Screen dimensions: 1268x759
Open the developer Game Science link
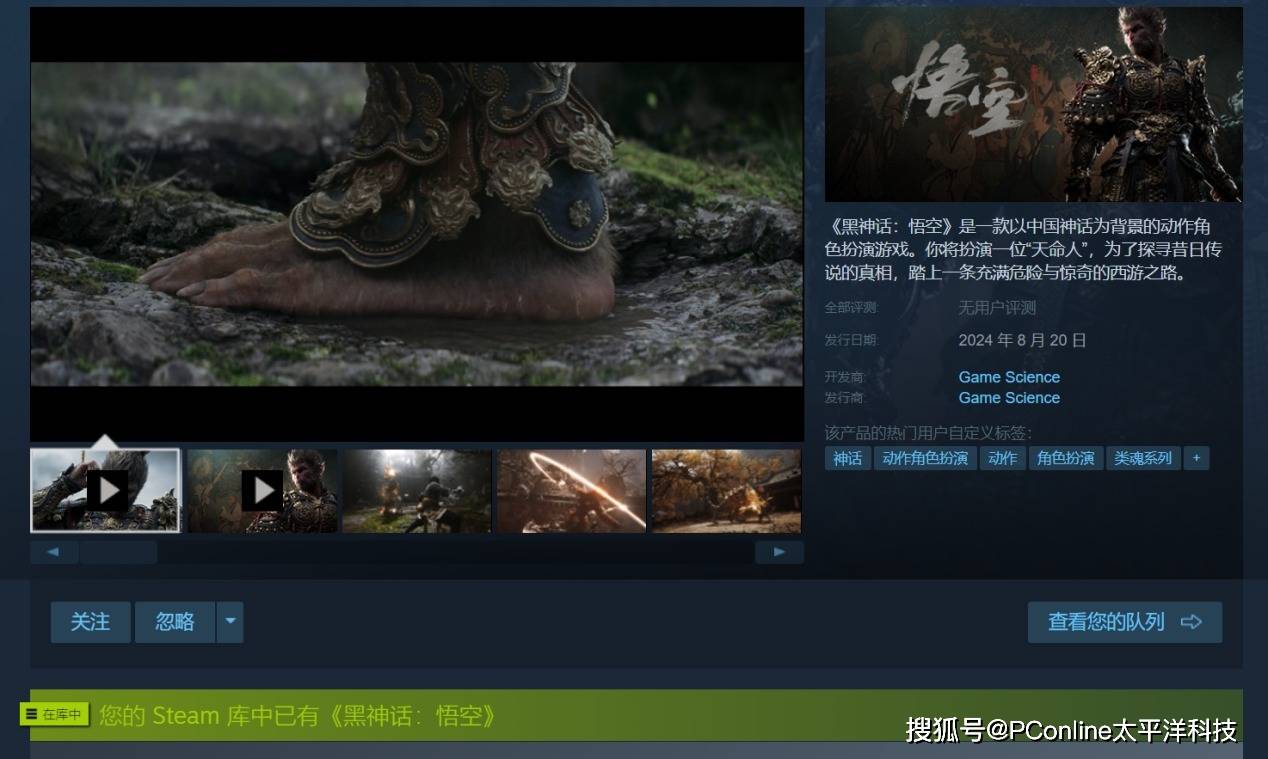(1009, 377)
